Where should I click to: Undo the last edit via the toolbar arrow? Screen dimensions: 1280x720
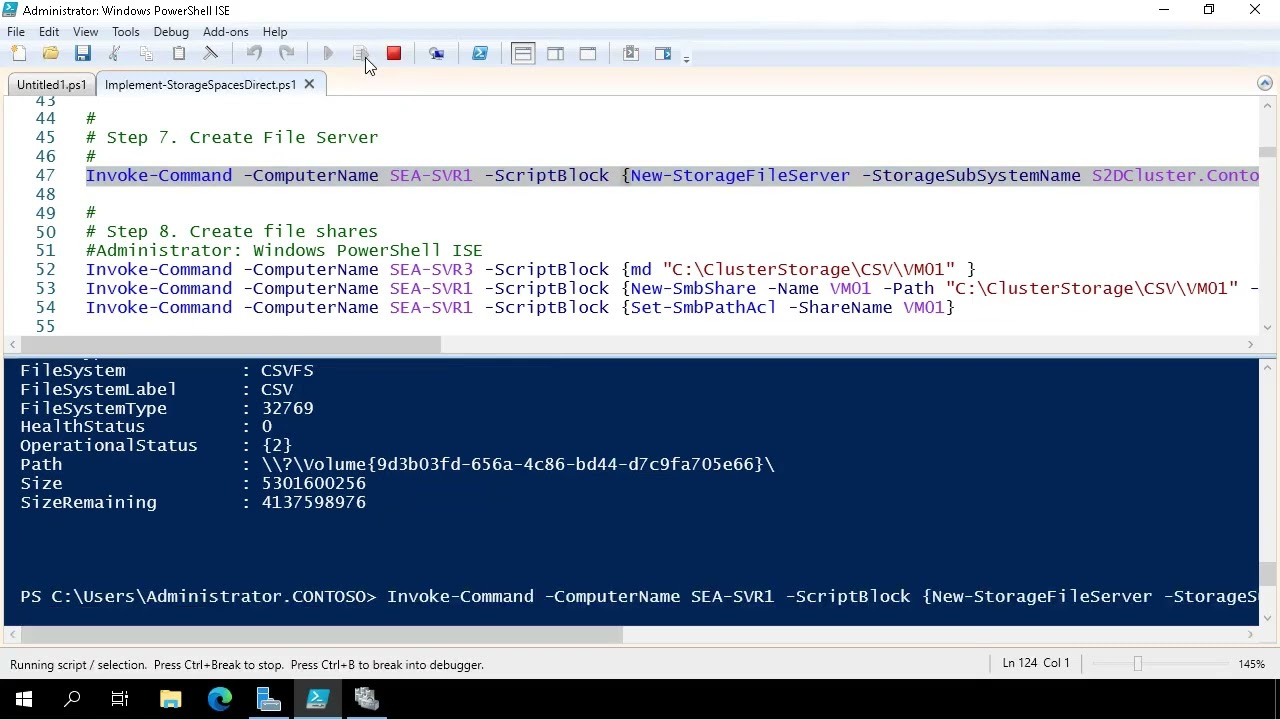254,54
